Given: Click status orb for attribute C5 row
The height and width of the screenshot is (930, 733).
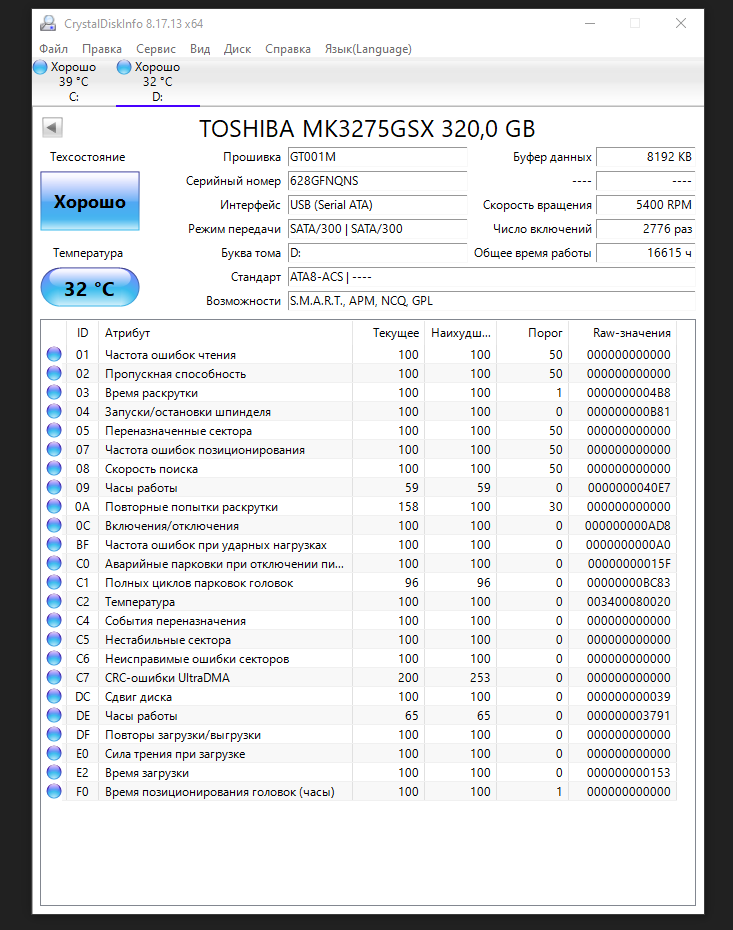Looking at the screenshot, I should 54,639.
